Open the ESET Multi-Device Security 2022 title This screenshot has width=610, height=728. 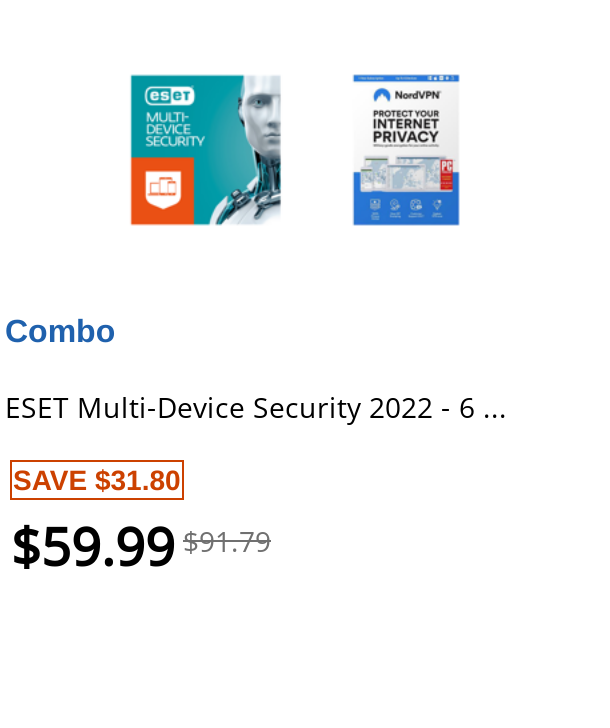coord(255,409)
